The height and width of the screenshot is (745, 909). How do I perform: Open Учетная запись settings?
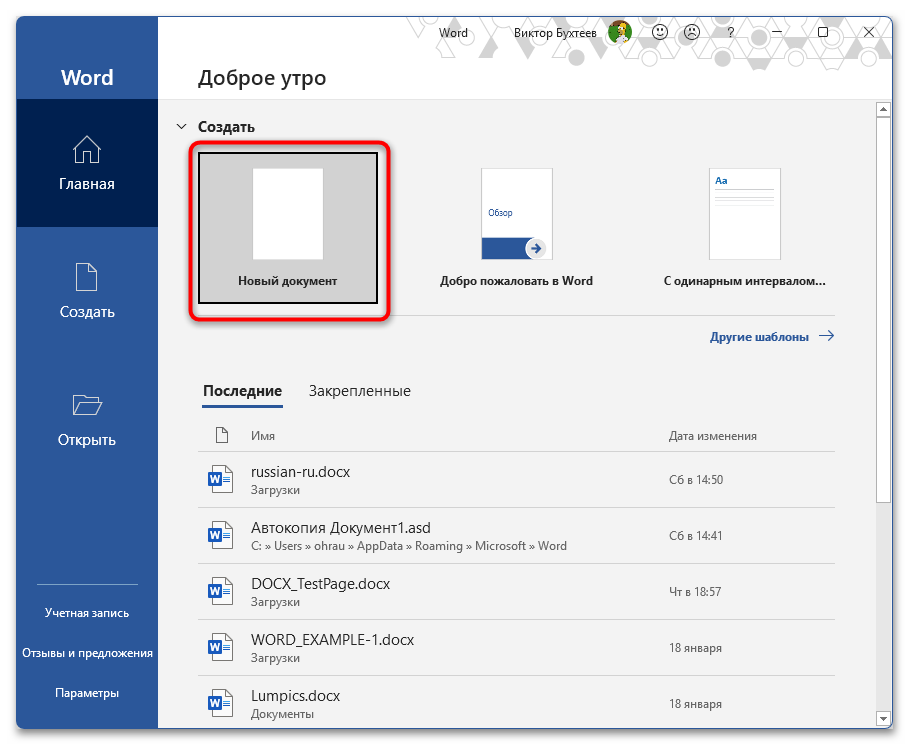tap(87, 612)
